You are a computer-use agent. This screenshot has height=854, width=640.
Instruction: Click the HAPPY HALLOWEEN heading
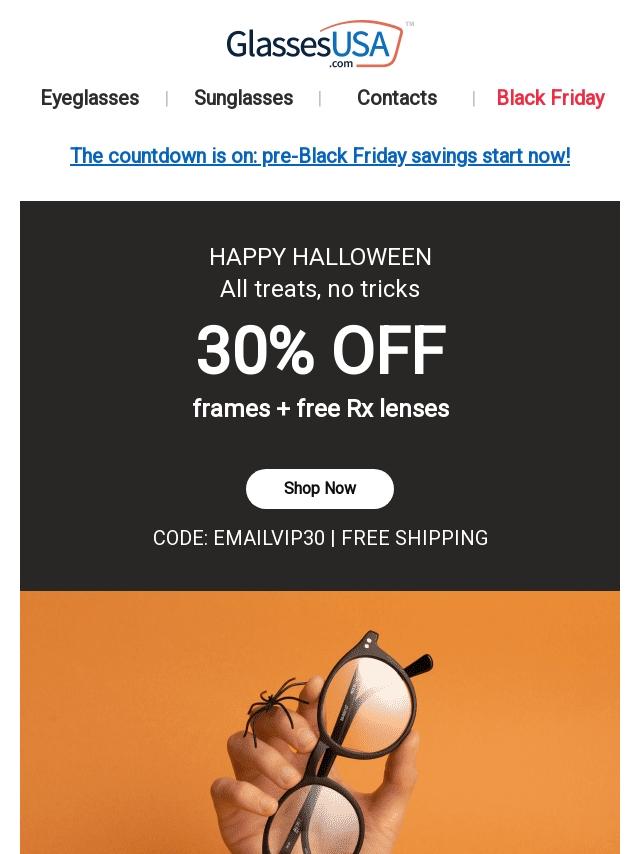click(x=320, y=257)
